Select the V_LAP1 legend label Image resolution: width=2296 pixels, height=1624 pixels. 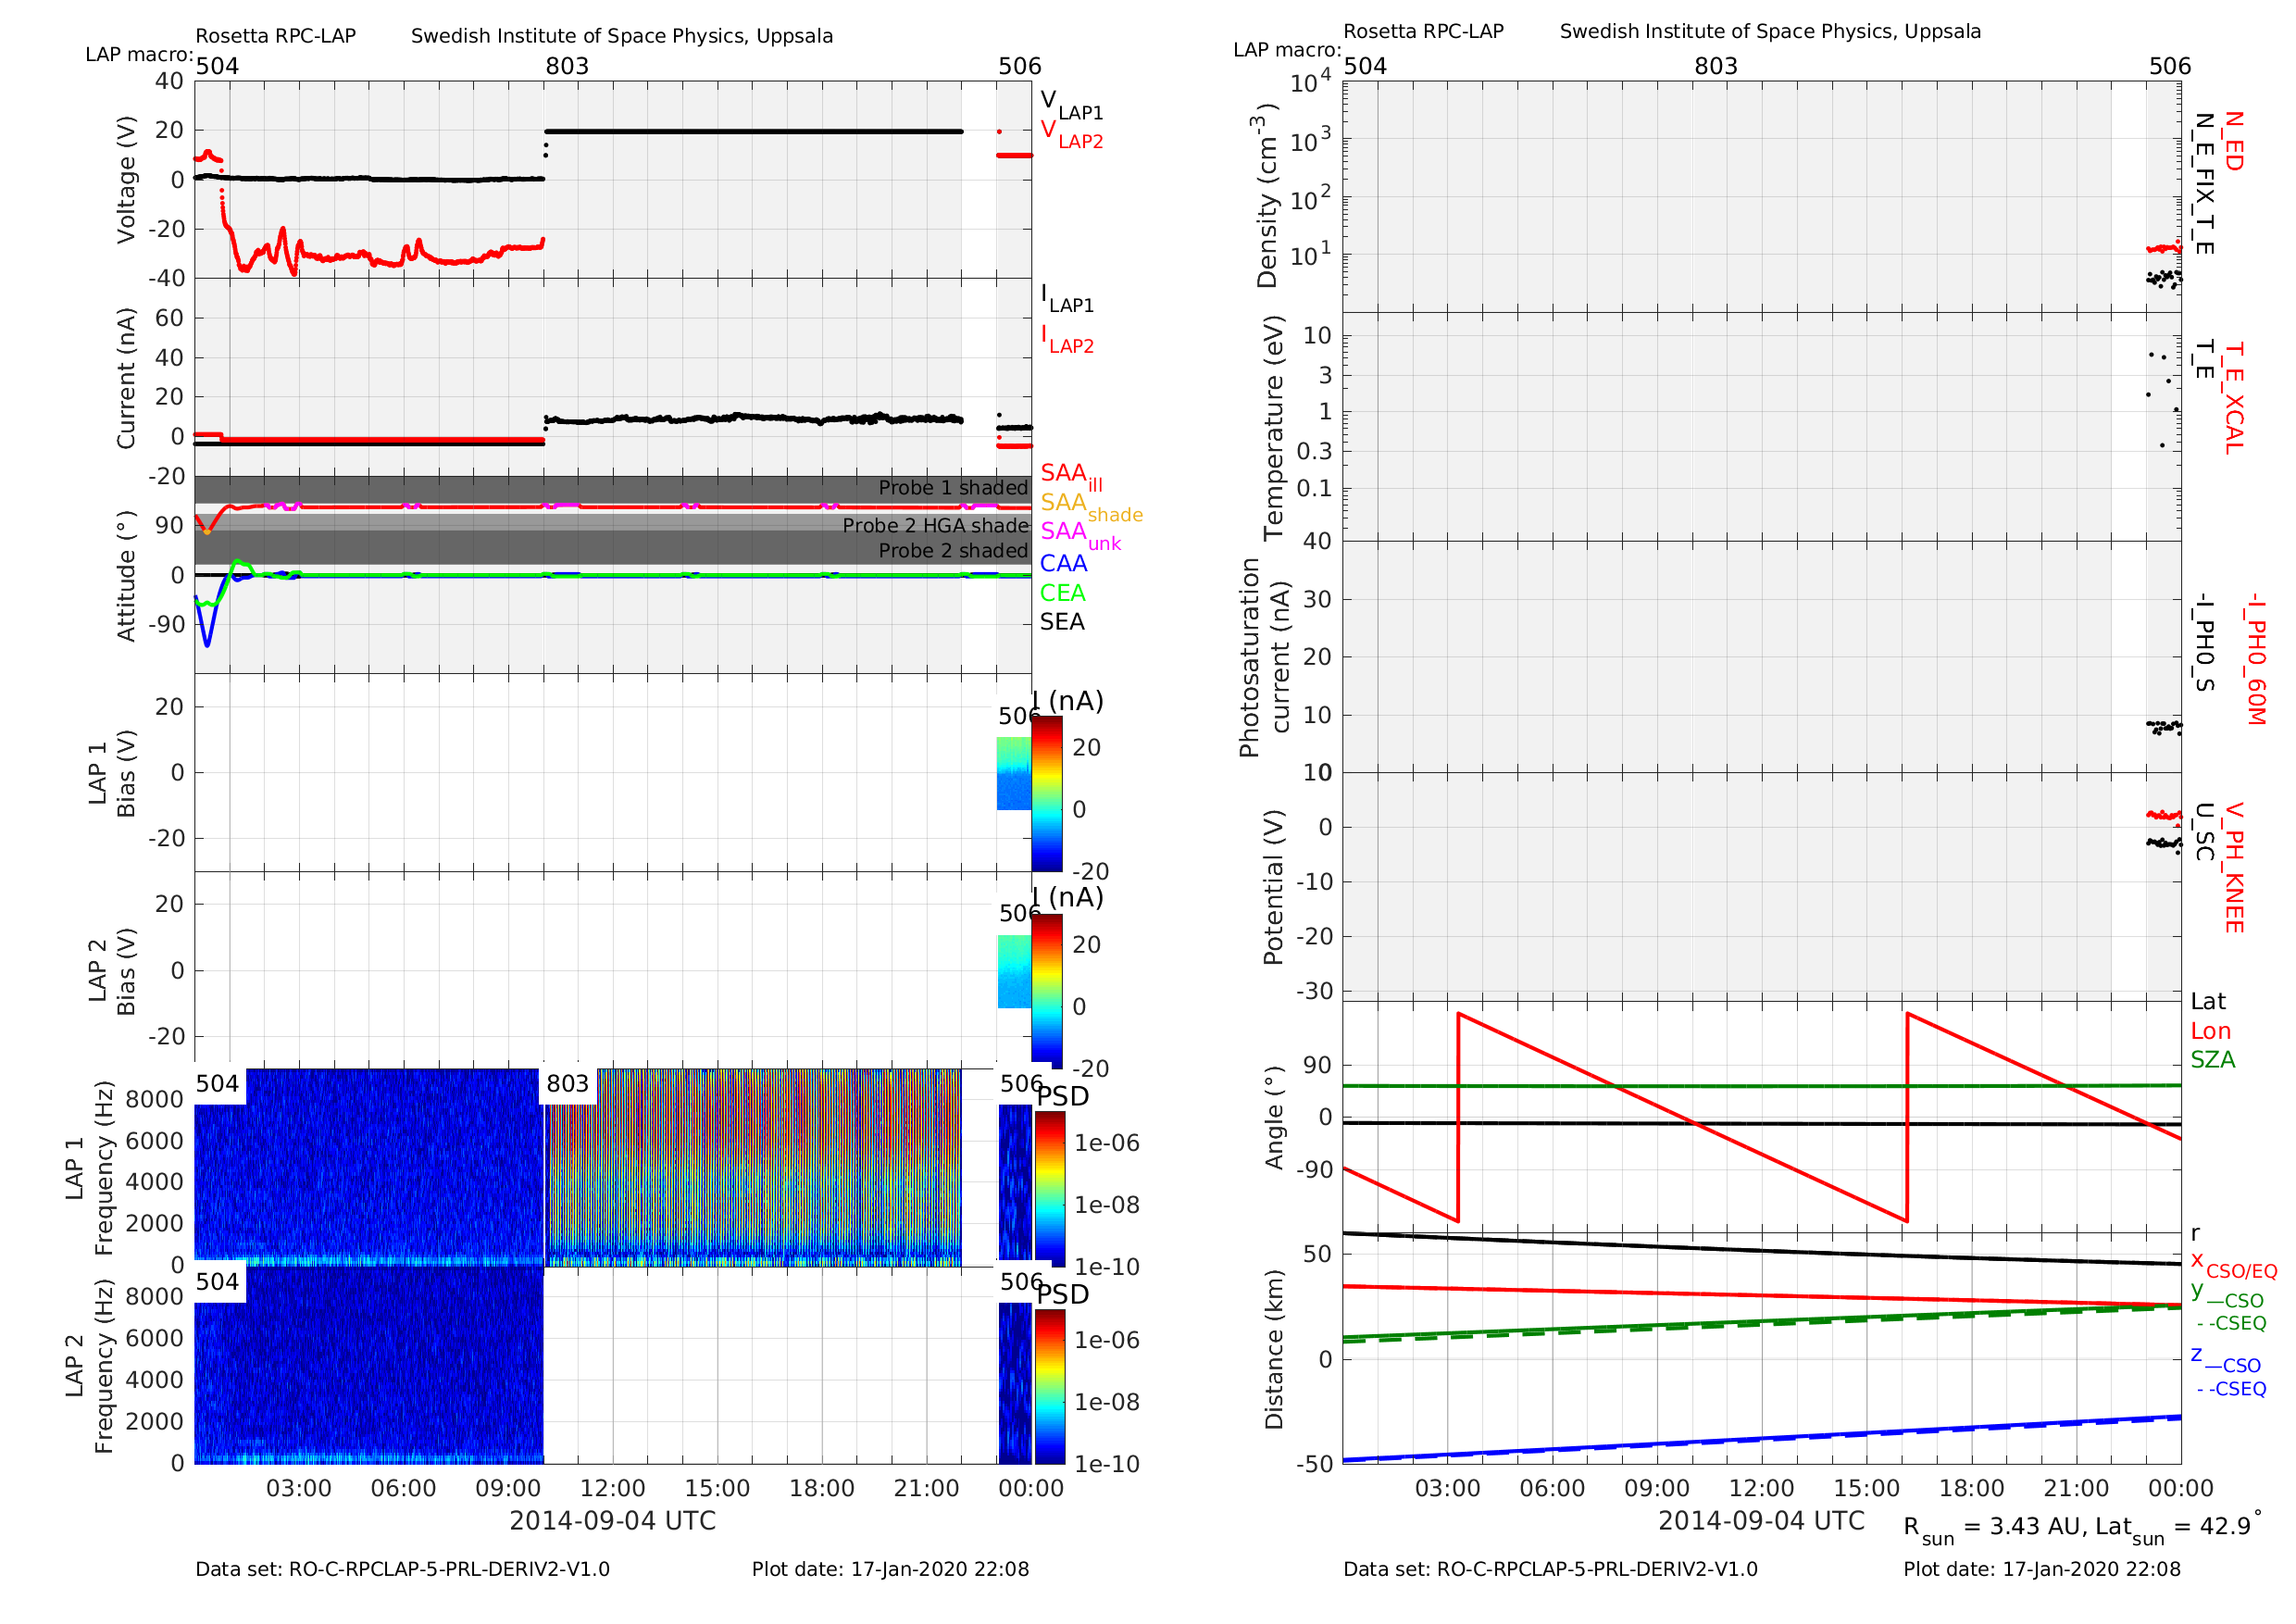[1071, 105]
